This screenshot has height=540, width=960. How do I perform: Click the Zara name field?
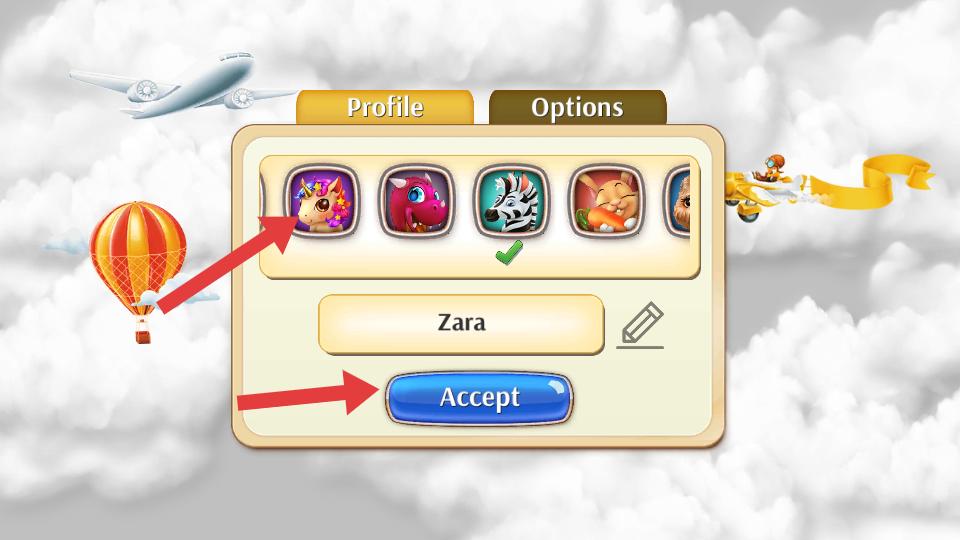[x=461, y=324]
